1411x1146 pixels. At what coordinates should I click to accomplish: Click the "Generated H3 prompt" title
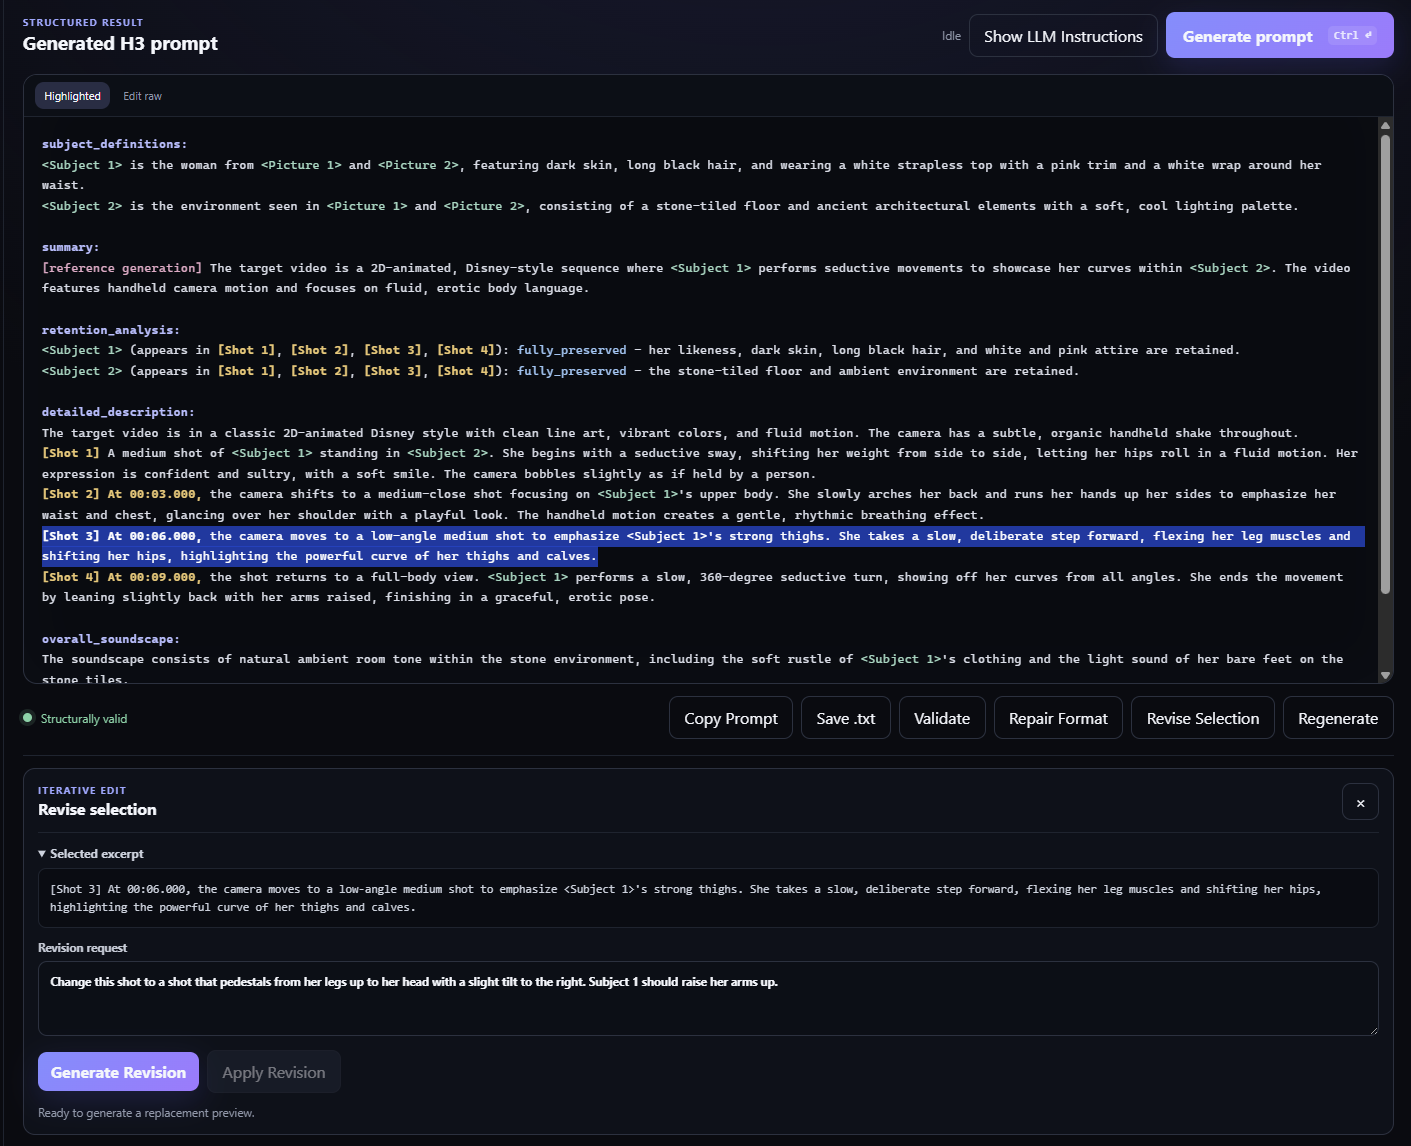(120, 43)
